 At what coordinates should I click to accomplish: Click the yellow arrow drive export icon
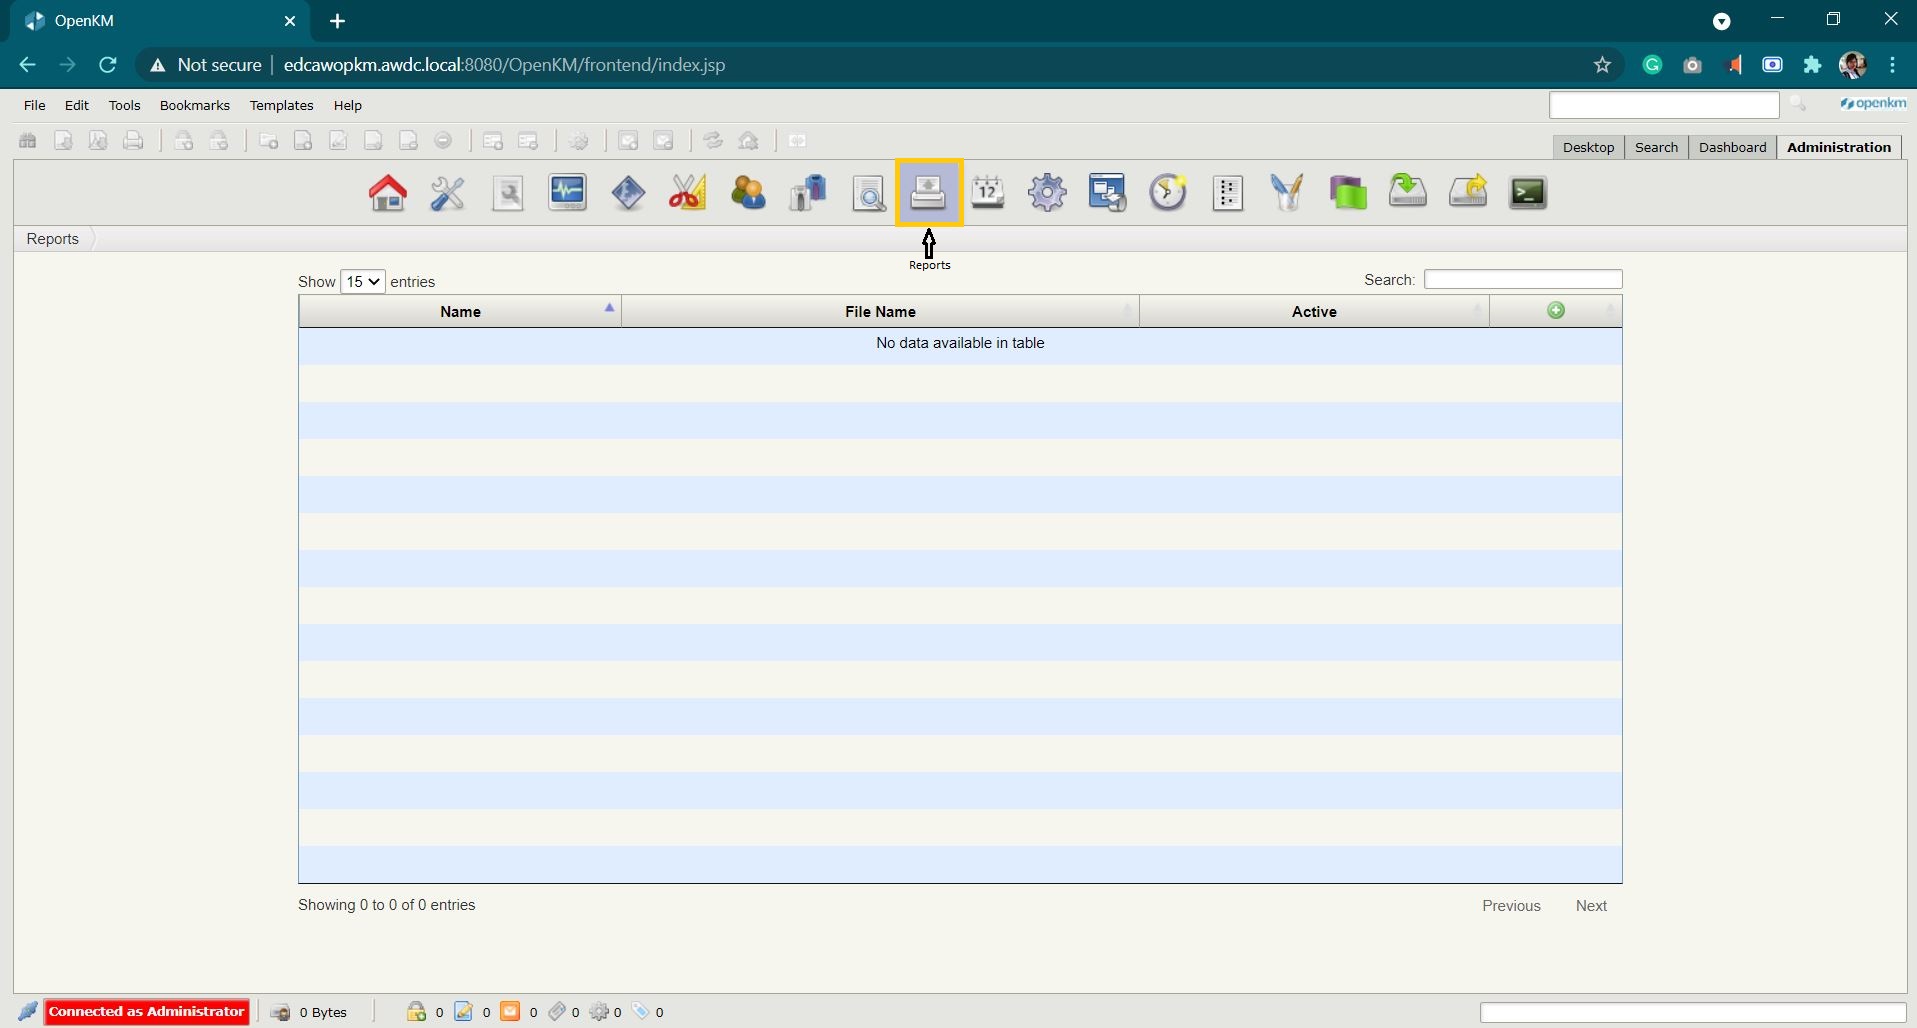coord(1468,192)
